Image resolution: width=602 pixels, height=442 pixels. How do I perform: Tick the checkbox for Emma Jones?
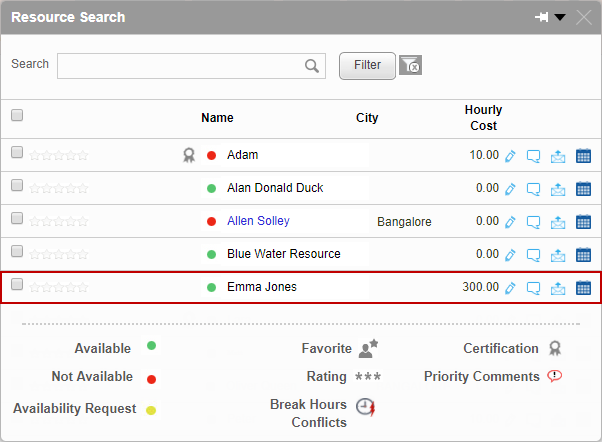[17, 285]
